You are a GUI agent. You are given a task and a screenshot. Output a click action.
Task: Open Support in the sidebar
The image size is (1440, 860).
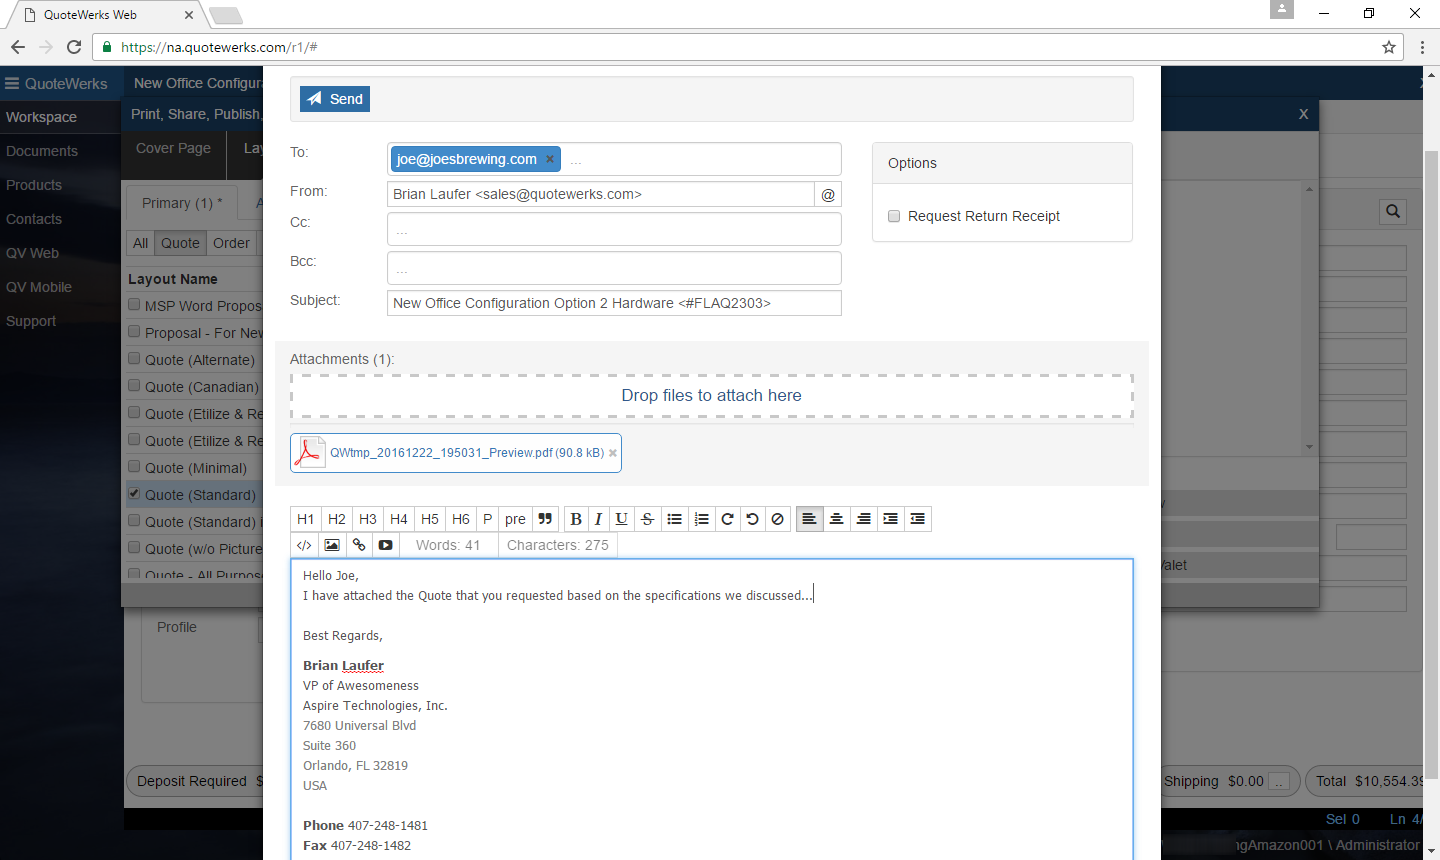coord(31,321)
